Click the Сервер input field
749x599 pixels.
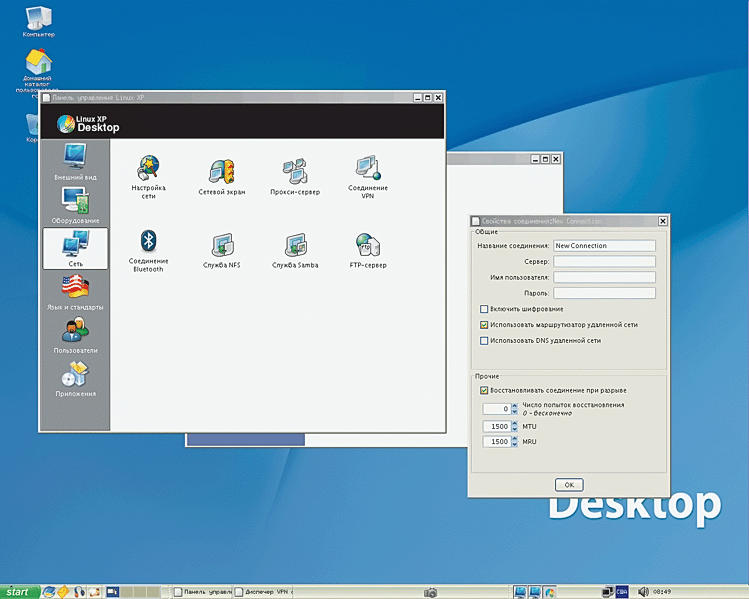[604, 261]
